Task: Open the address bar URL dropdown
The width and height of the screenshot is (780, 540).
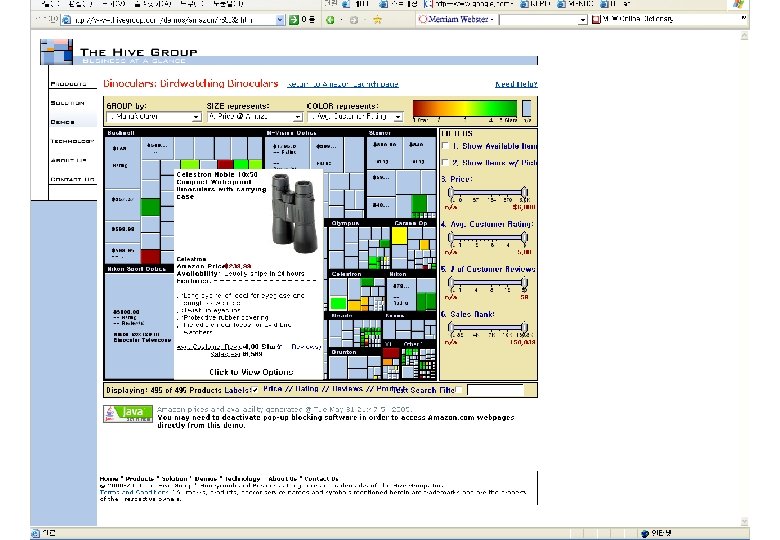Action: (280, 20)
